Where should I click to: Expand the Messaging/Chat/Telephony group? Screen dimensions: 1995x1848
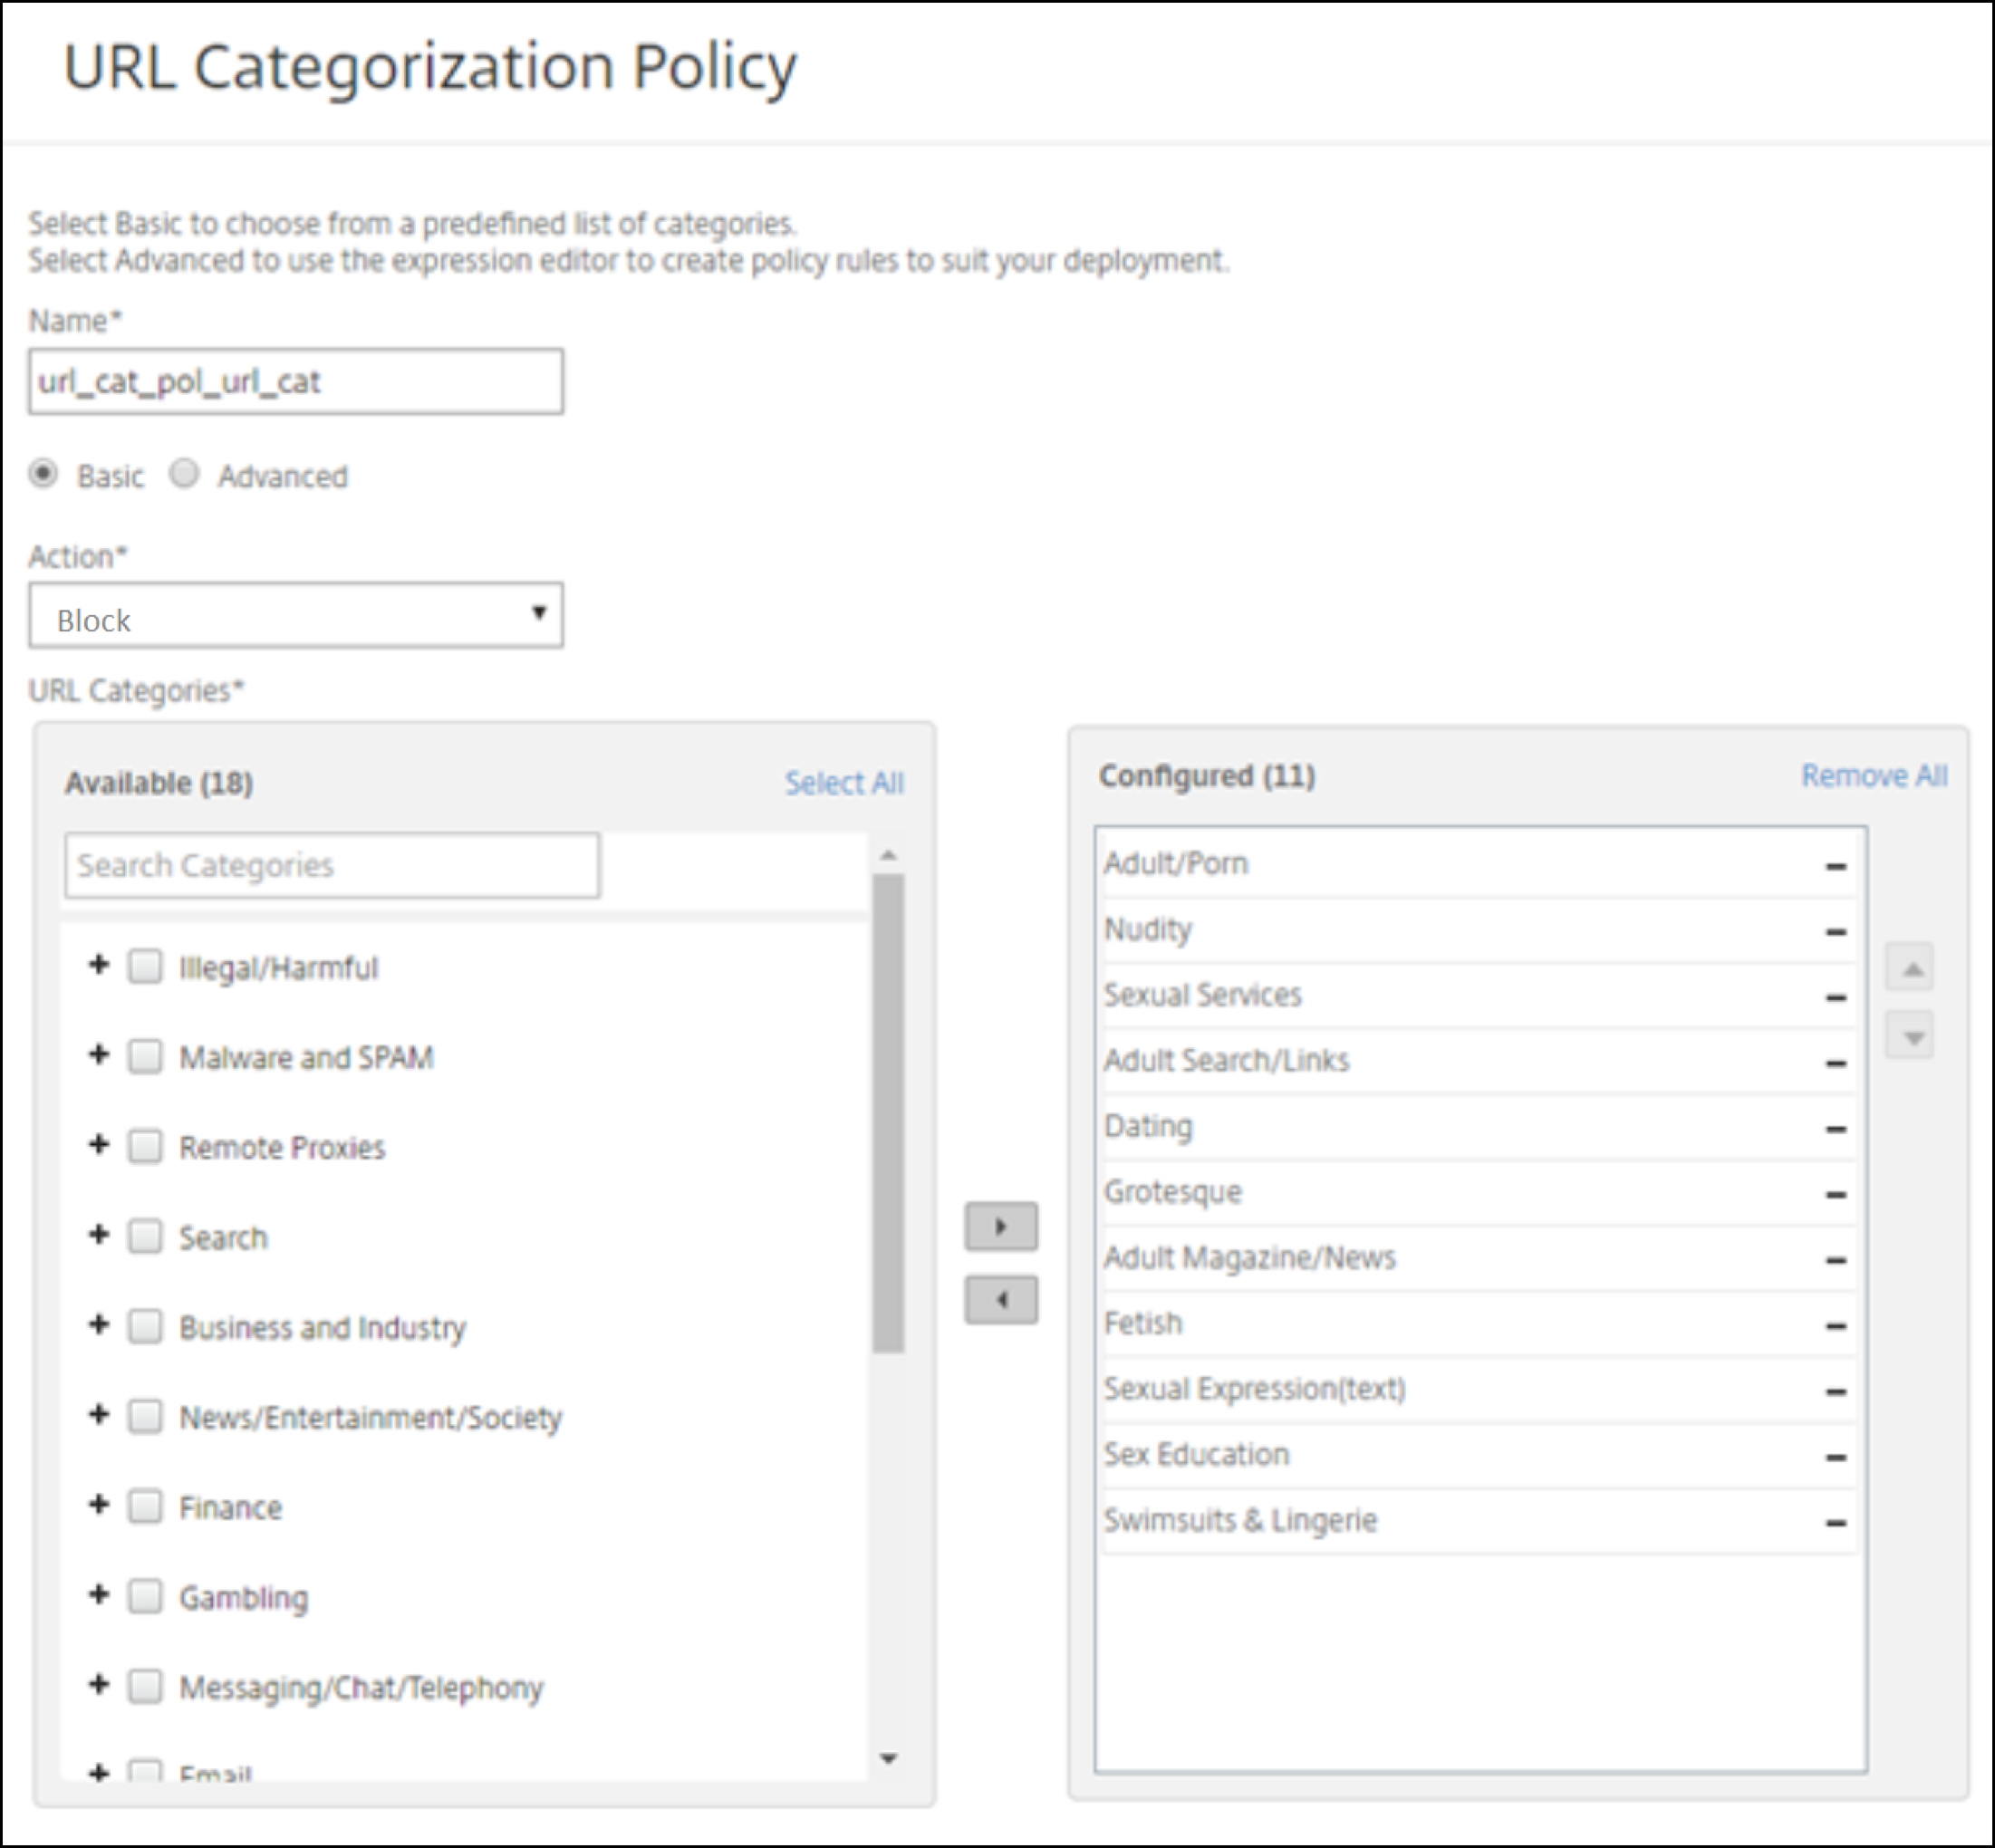coord(98,1684)
